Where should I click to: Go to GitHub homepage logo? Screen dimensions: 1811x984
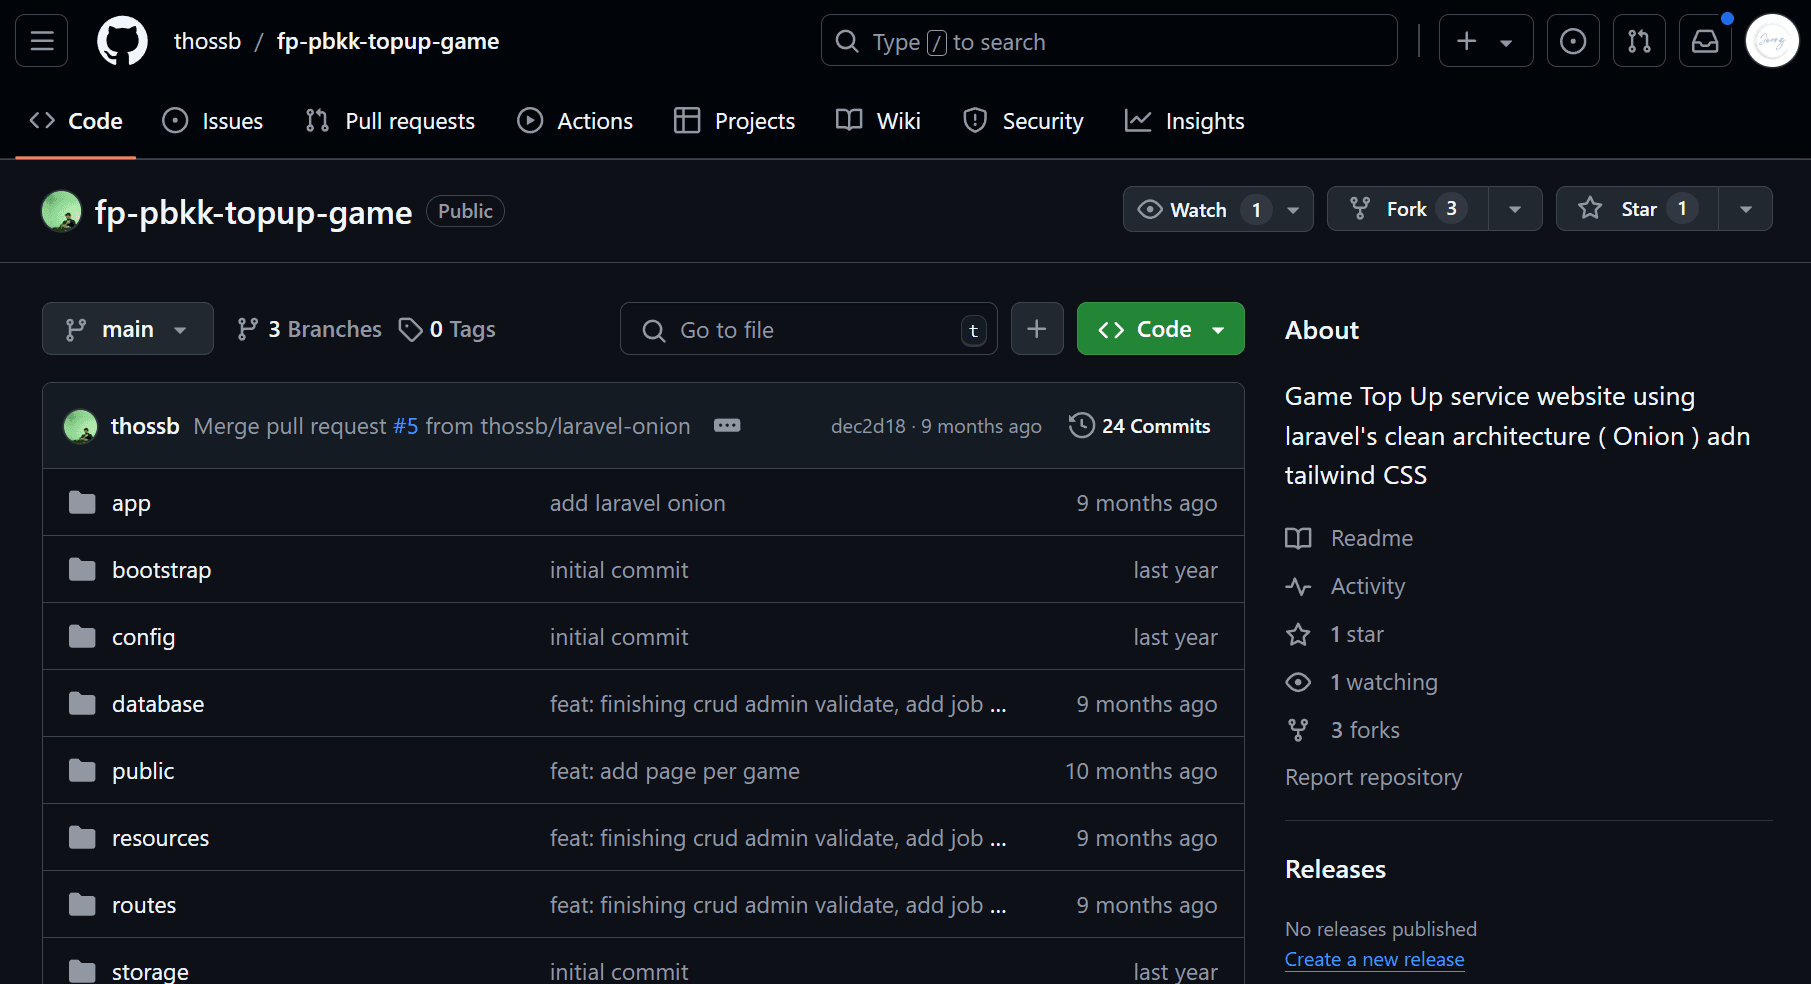click(122, 41)
